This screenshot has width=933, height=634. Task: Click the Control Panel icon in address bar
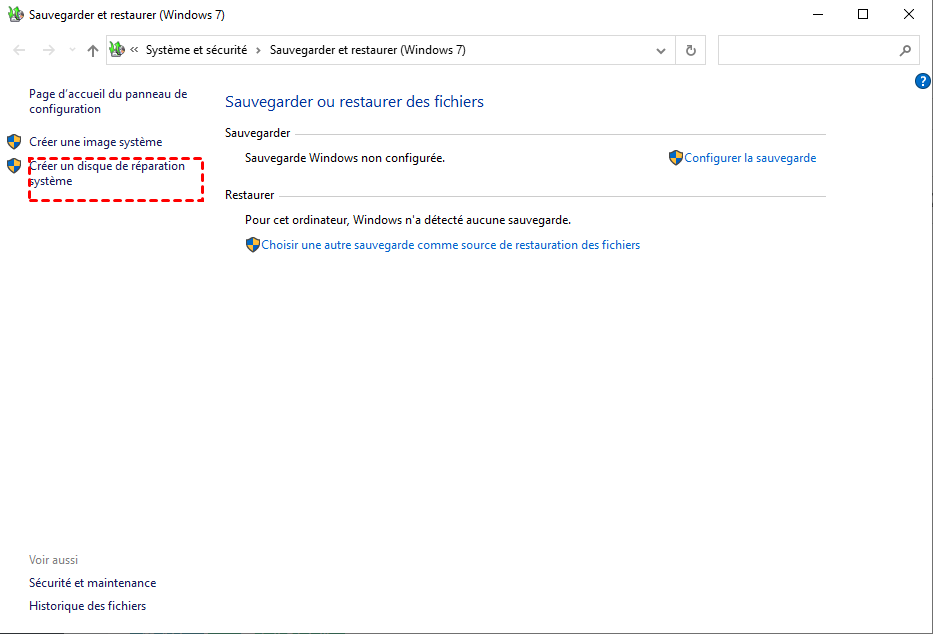point(117,49)
